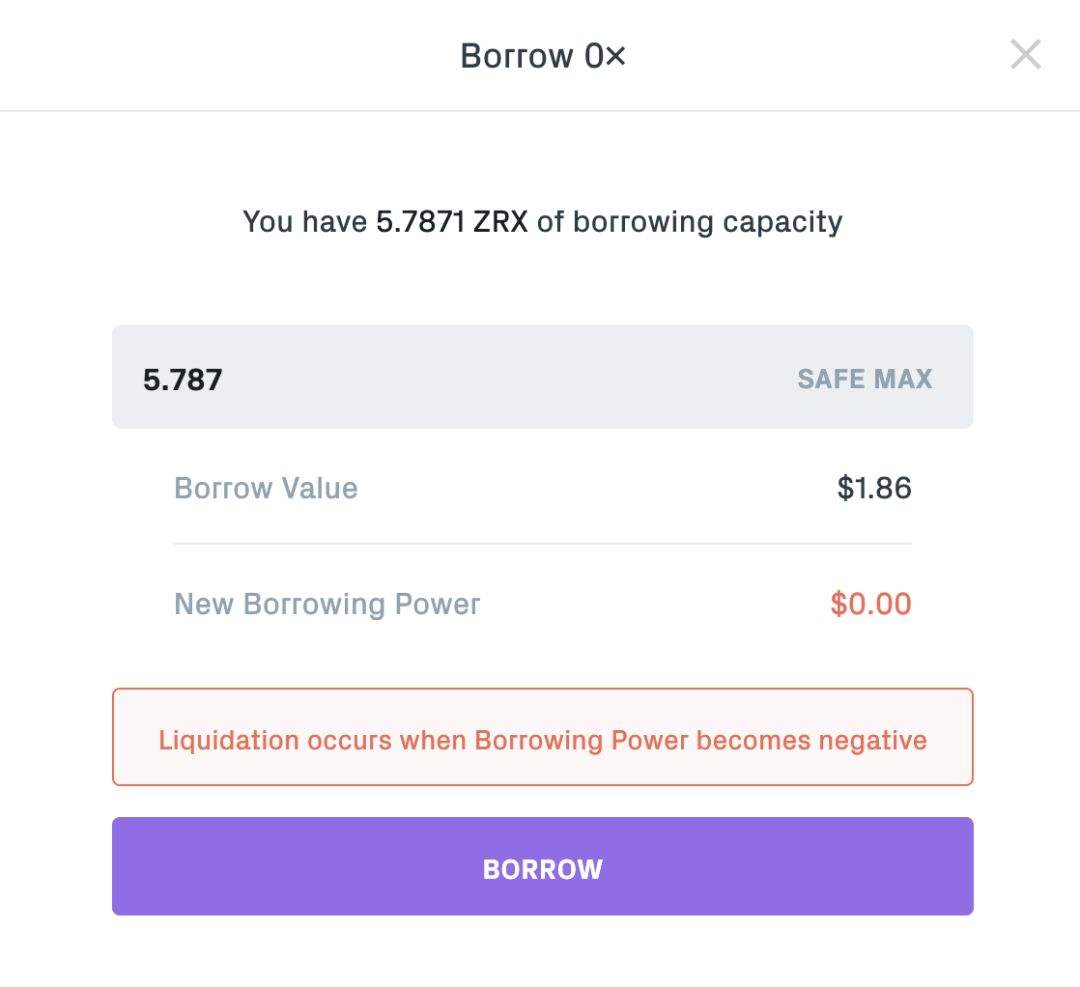Viewport: 1080px width, 987px height.
Task: Click the 5.787 entered amount text
Action: pyautogui.click(x=182, y=379)
